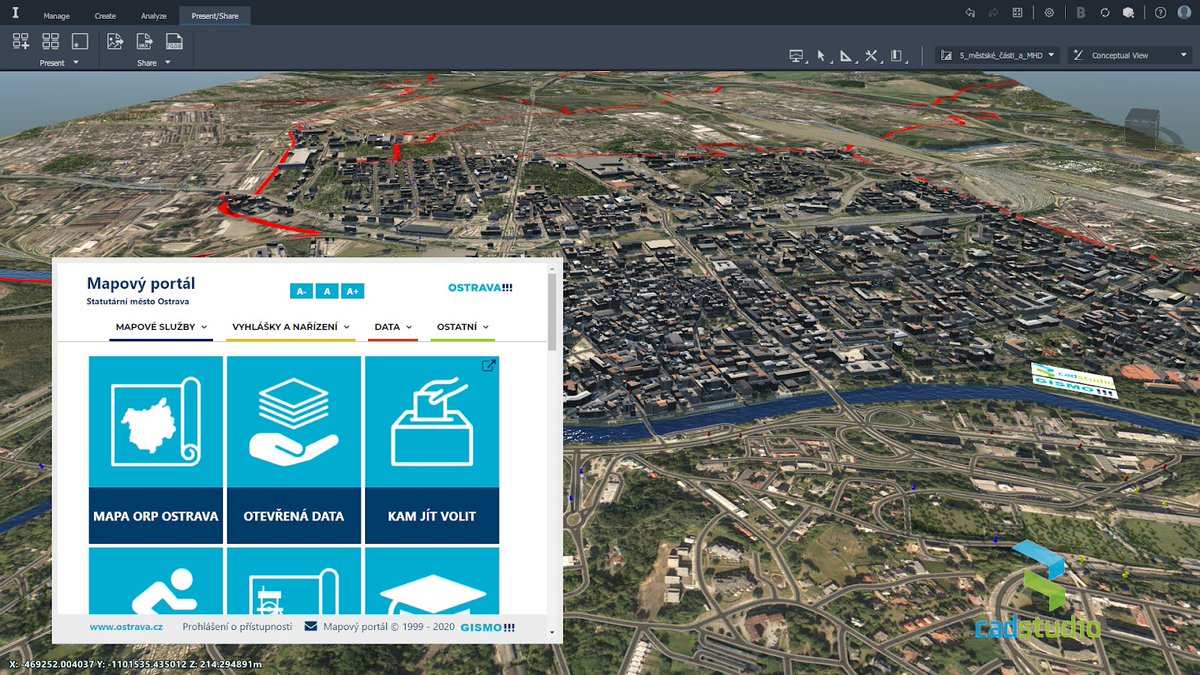Open Prohlášení o přístupnosti link
The image size is (1200, 675).
(237, 627)
